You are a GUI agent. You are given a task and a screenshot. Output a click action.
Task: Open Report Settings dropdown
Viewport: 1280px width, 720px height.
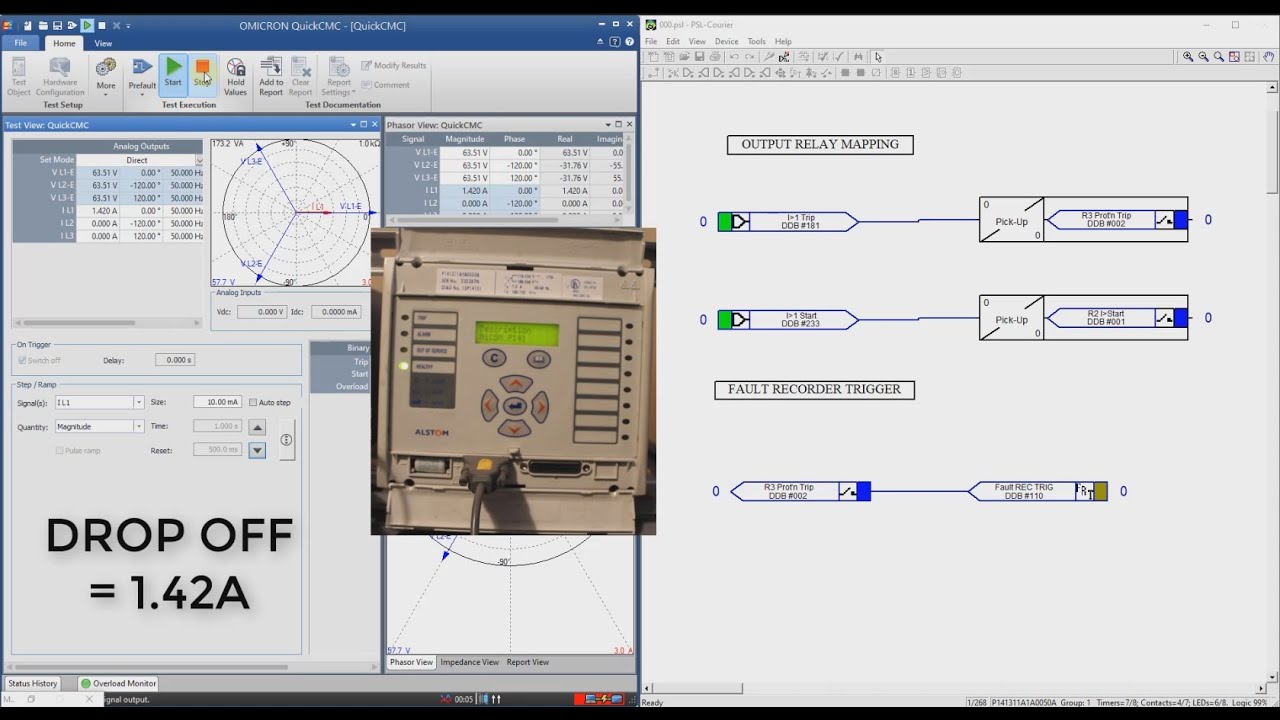339,77
